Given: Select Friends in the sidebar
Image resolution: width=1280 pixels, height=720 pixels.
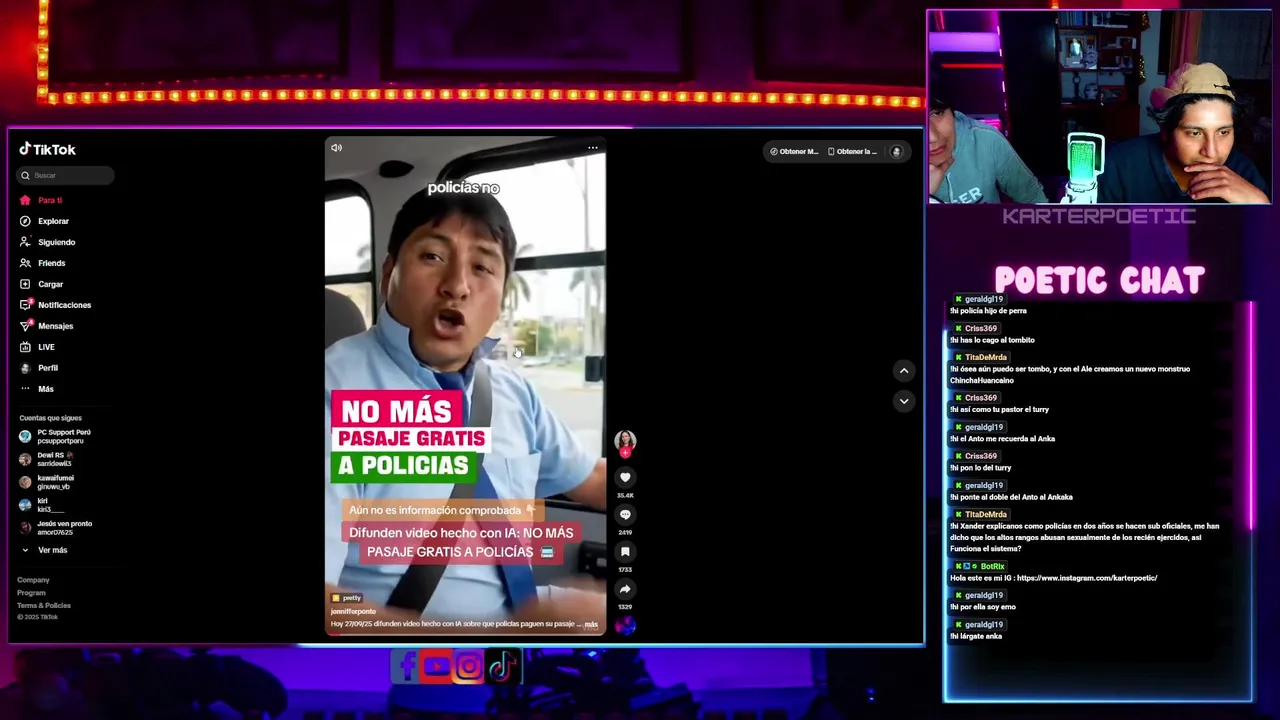Looking at the screenshot, I should (x=51, y=263).
